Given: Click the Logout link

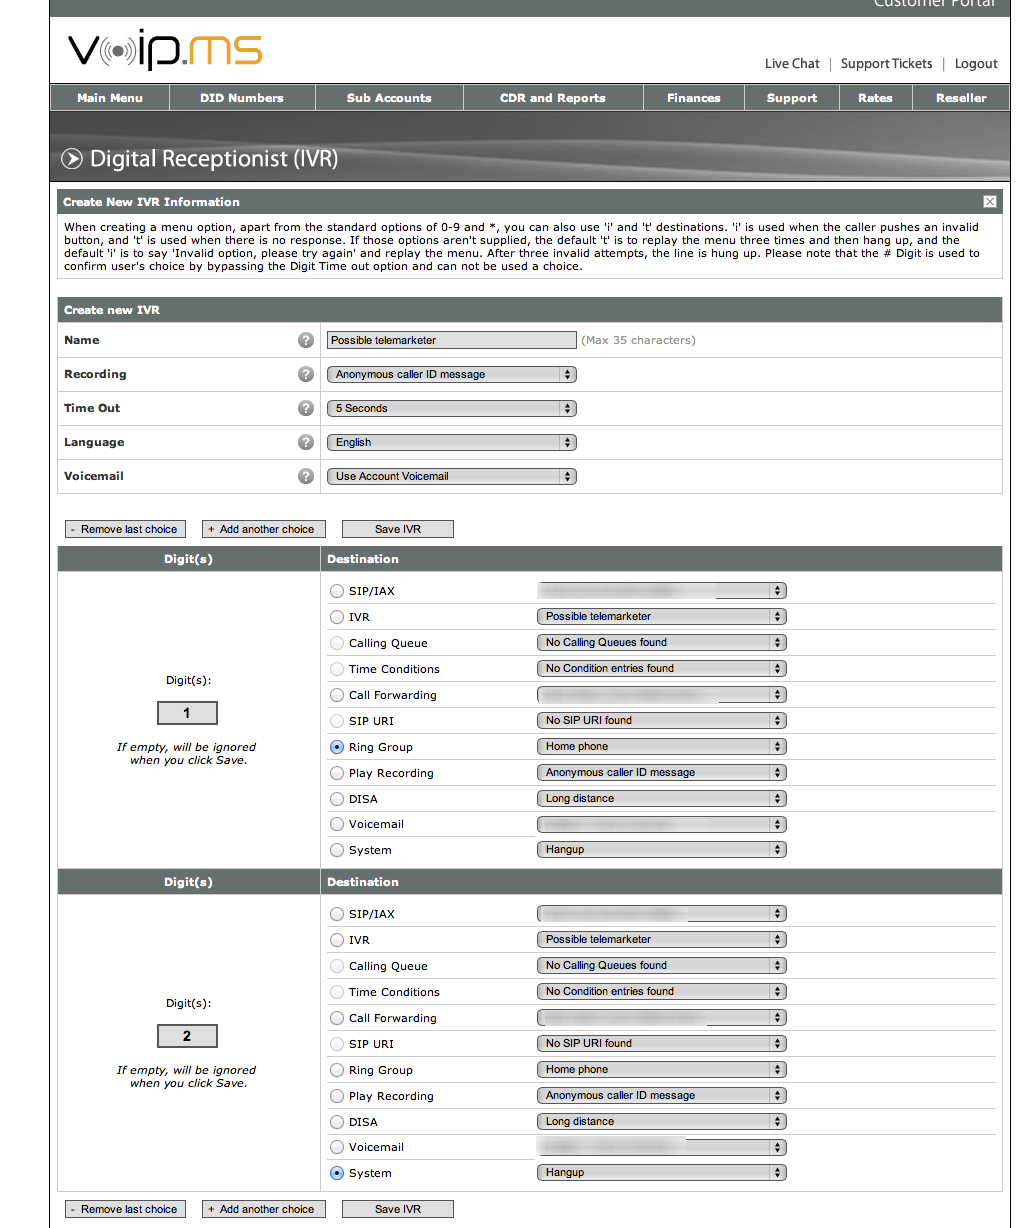Looking at the screenshot, I should tap(976, 63).
